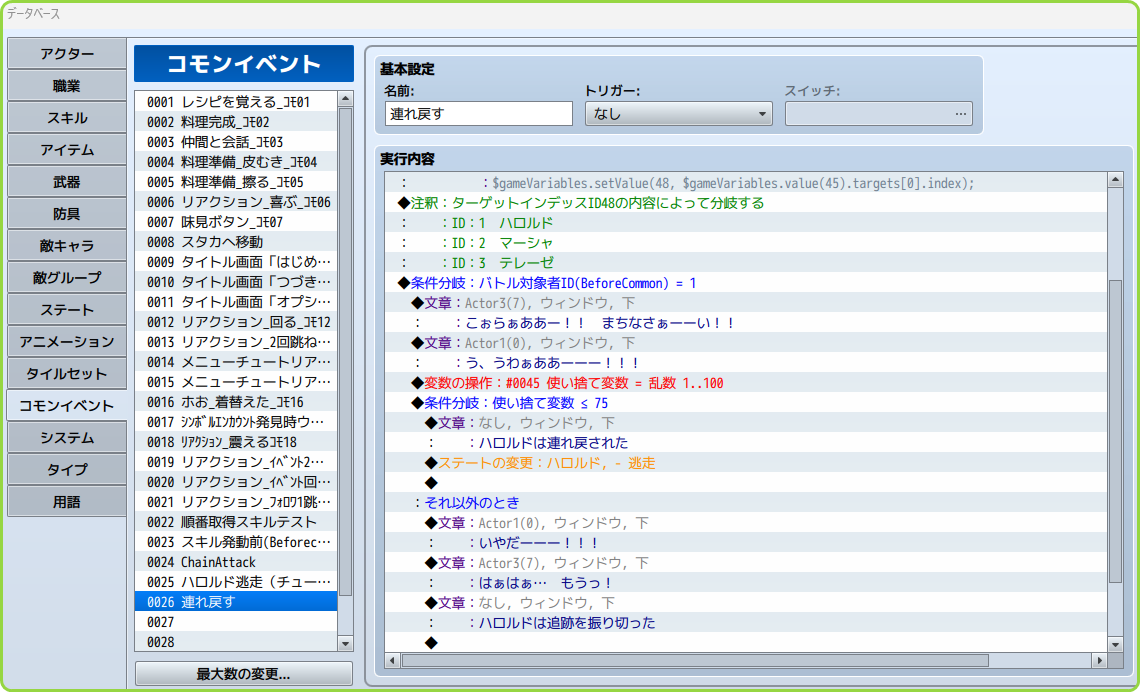Image resolution: width=1140 pixels, height=692 pixels.
Task: Open the アクター database tab
Action: point(67,54)
